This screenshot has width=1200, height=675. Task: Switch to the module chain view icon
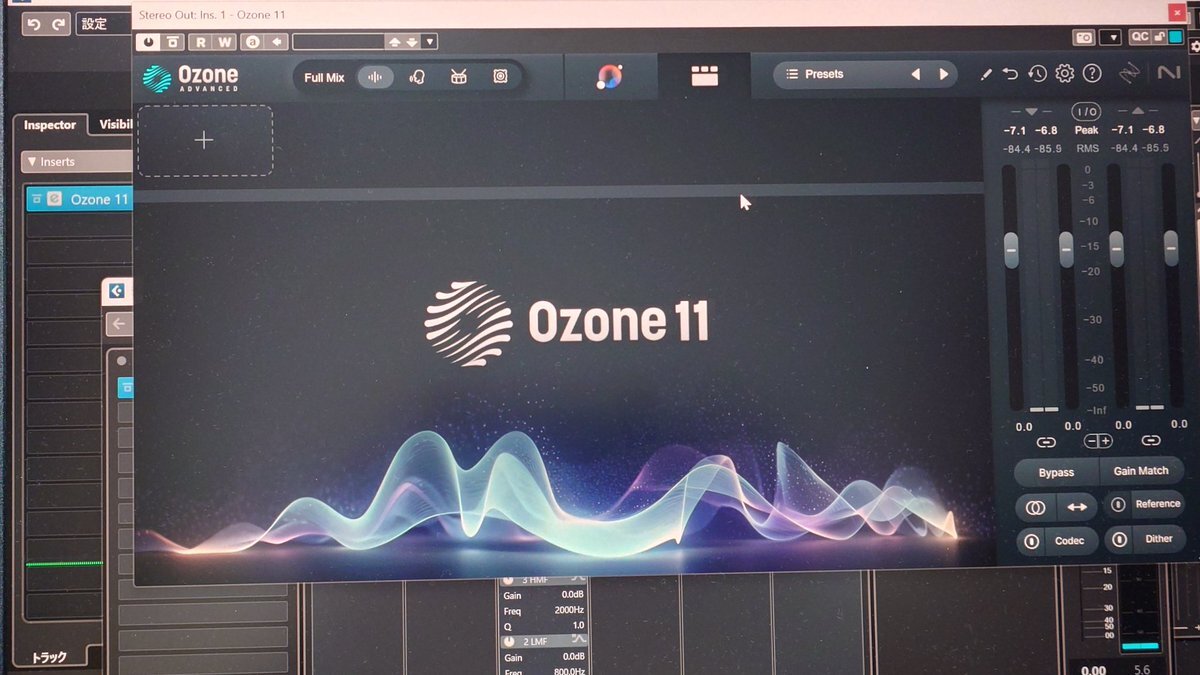click(x=705, y=76)
